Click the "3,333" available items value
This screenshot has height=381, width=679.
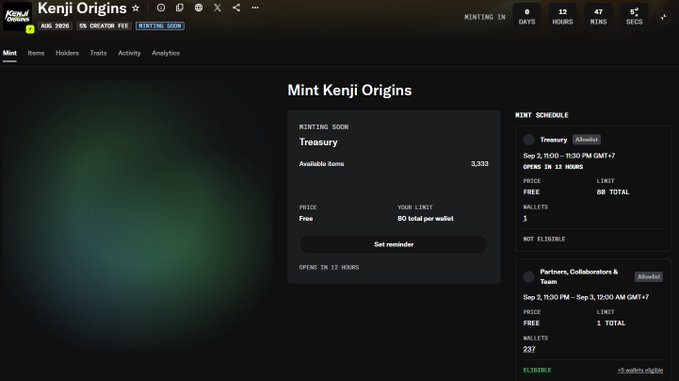[479, 164]
